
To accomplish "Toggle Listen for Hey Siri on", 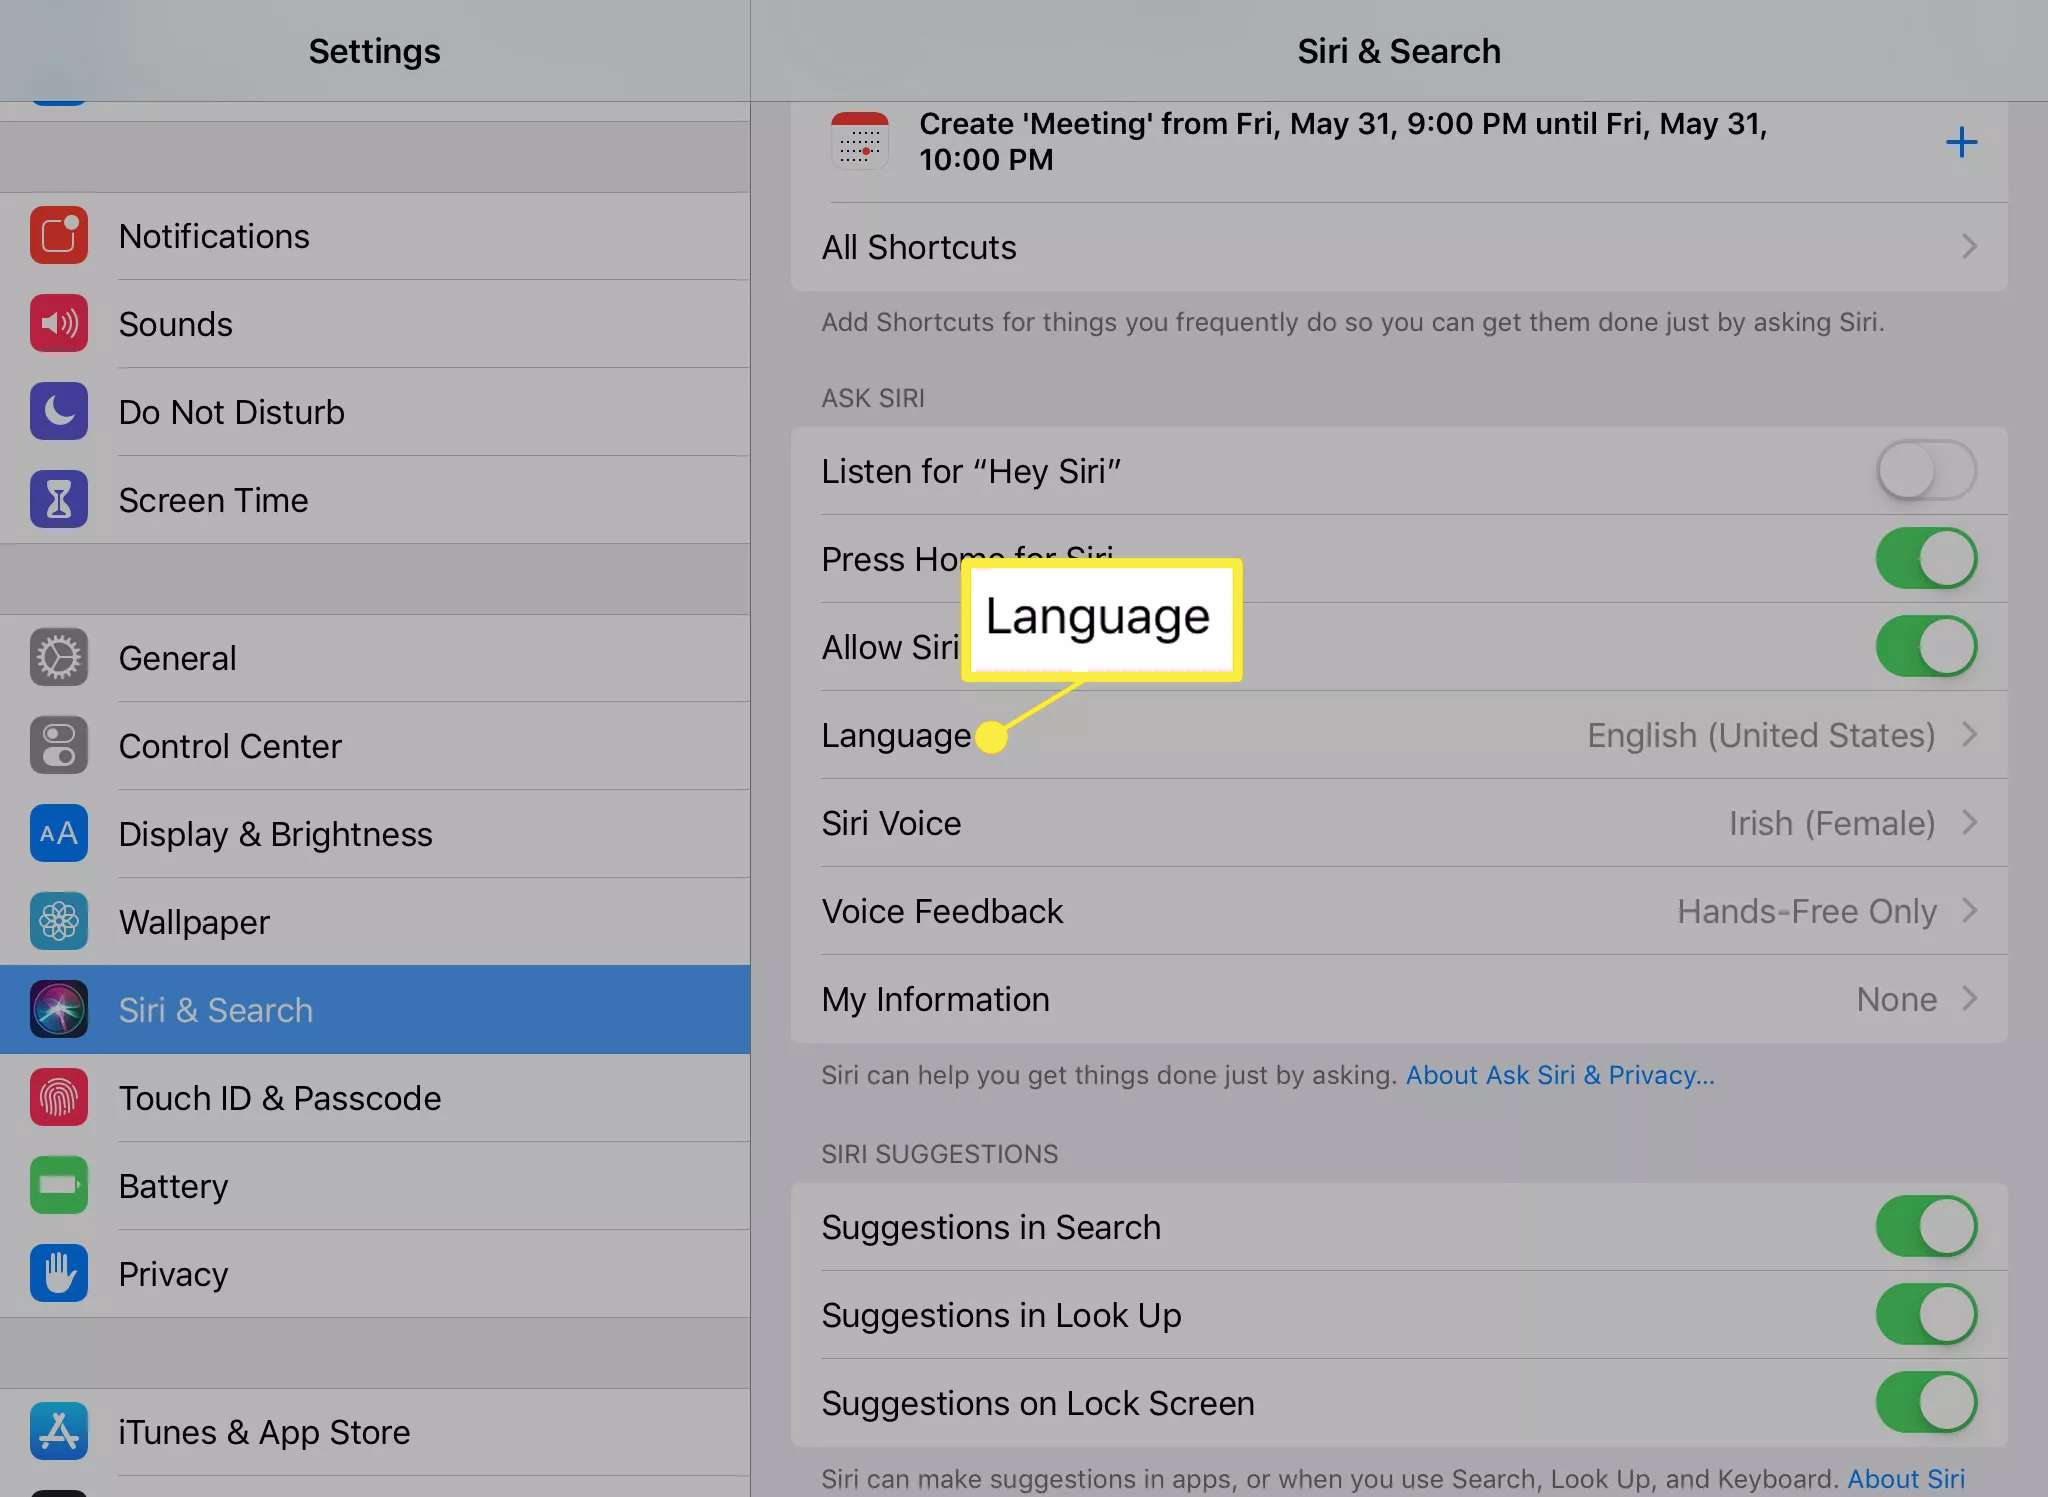I will point(1926,469).
